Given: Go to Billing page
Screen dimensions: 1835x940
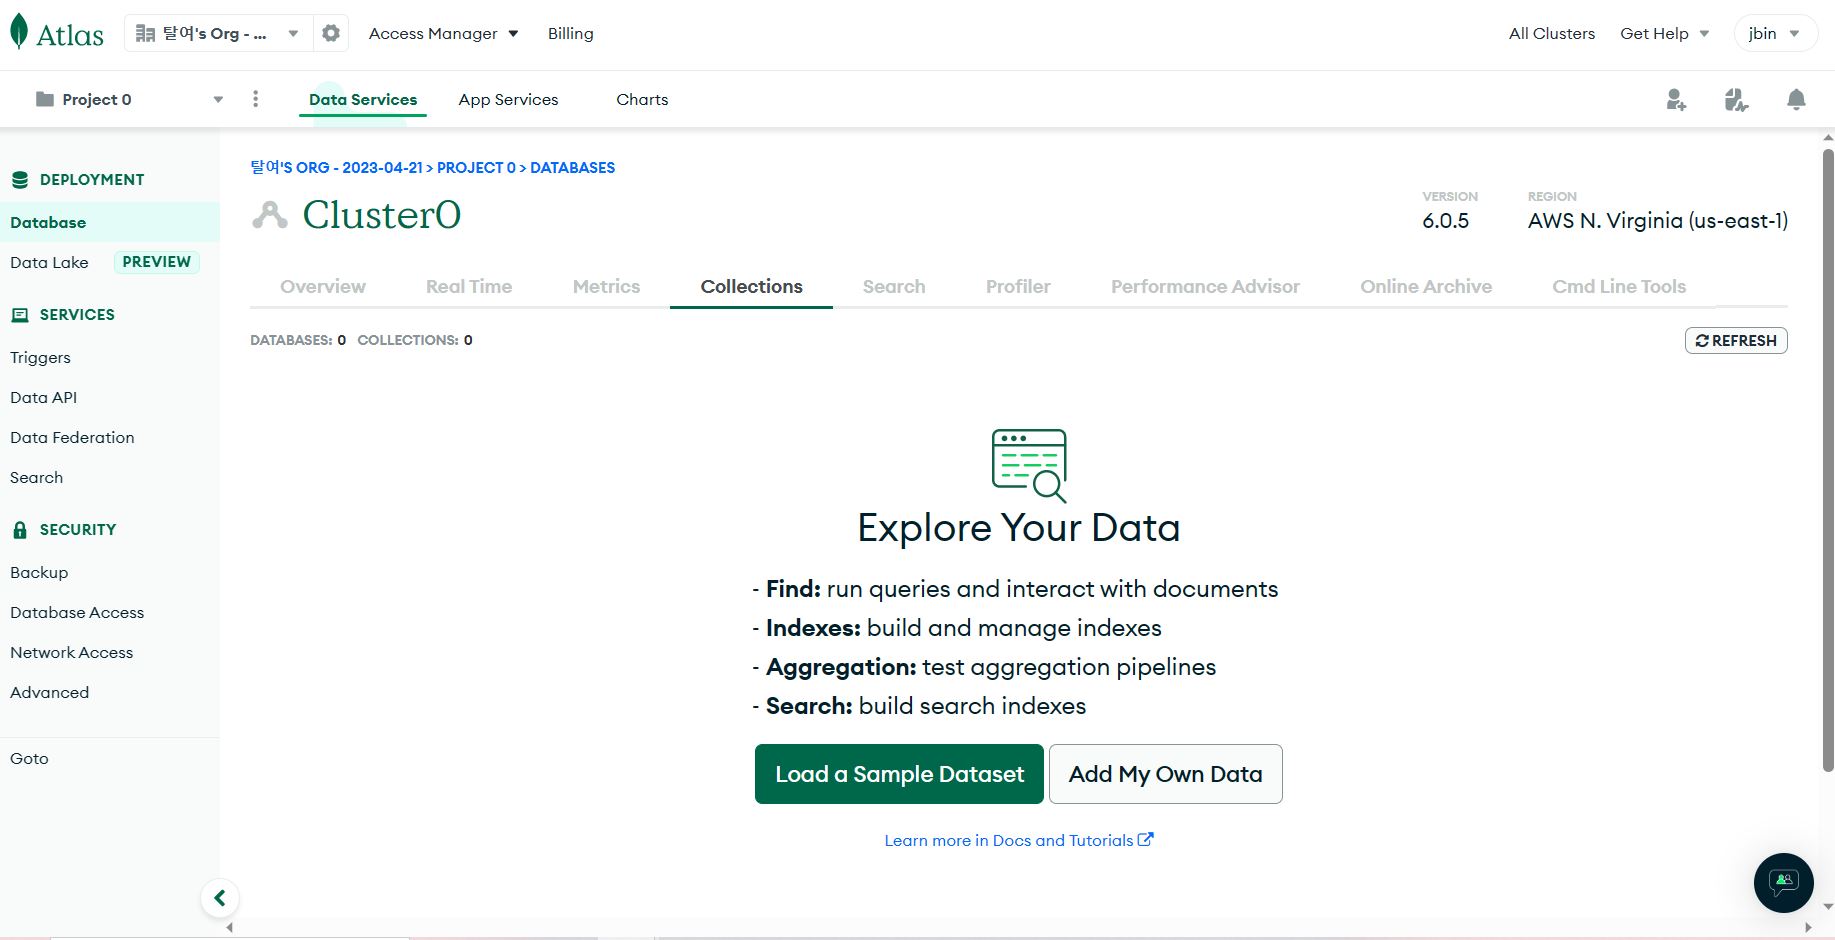Looking at the screenshot, I should (571, 33).
